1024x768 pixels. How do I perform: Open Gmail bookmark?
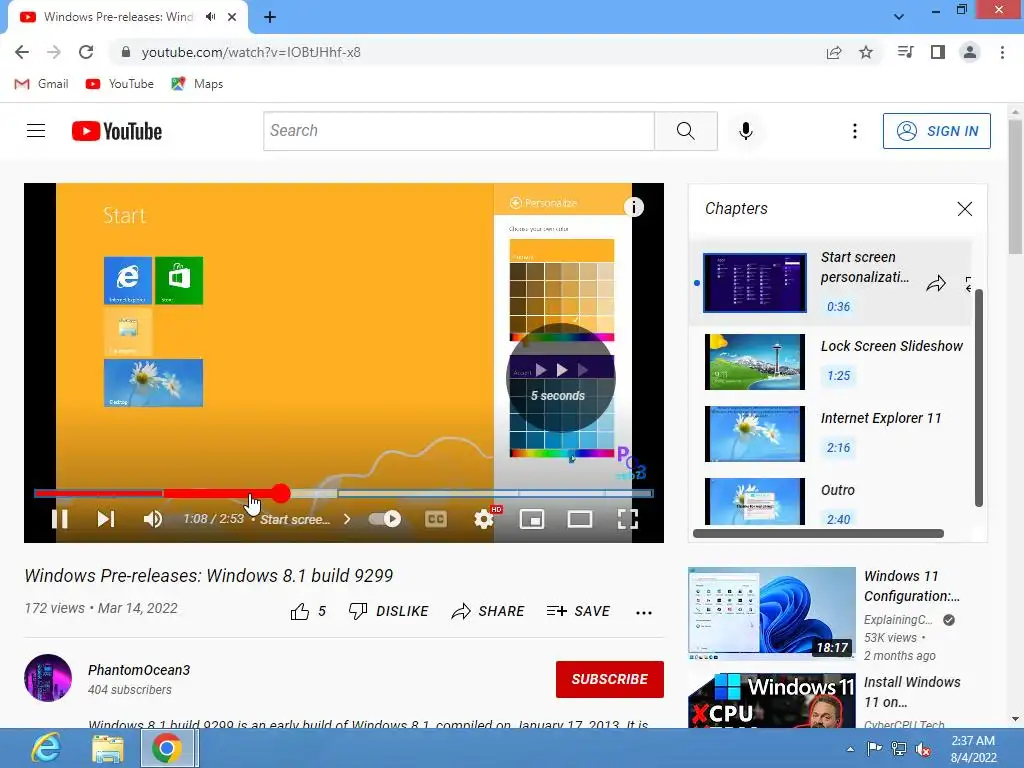[41, 84]
